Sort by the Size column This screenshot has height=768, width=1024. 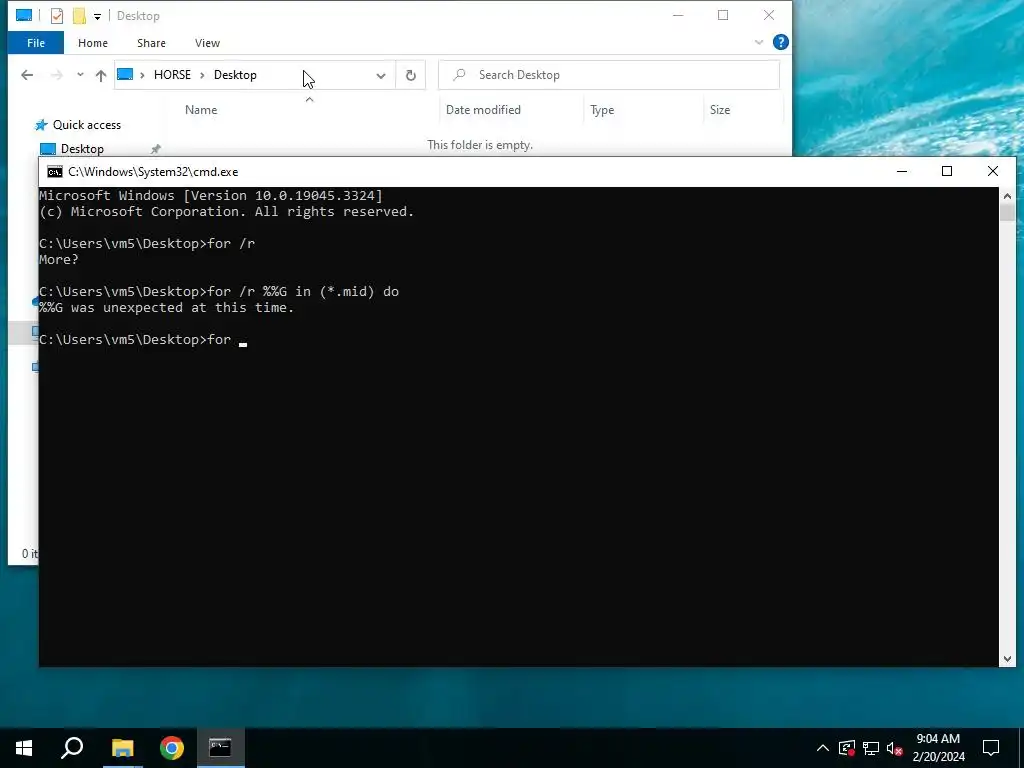pos(720,110)
